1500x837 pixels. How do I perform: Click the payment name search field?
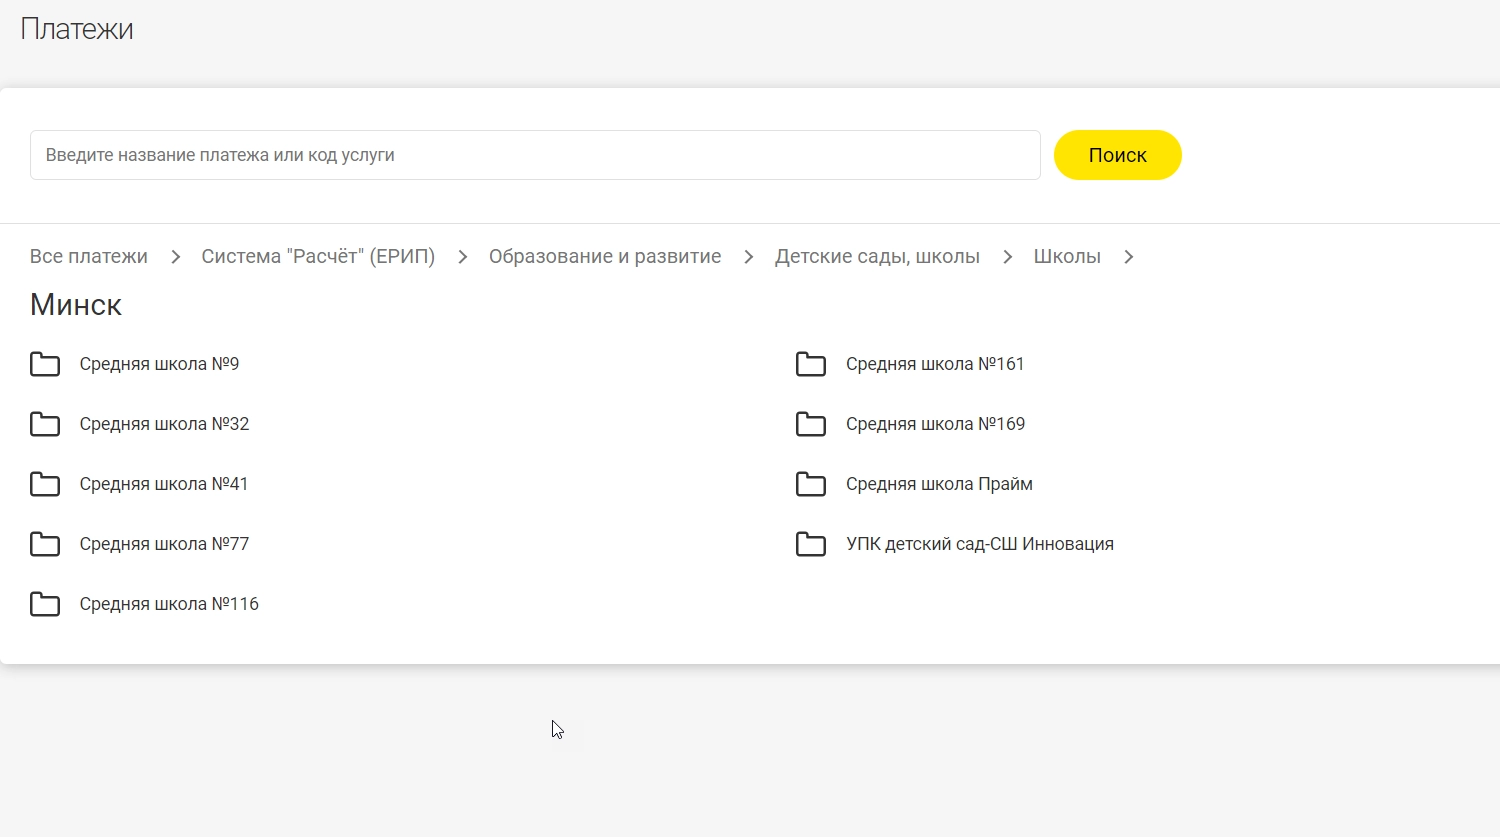point(535,155)
